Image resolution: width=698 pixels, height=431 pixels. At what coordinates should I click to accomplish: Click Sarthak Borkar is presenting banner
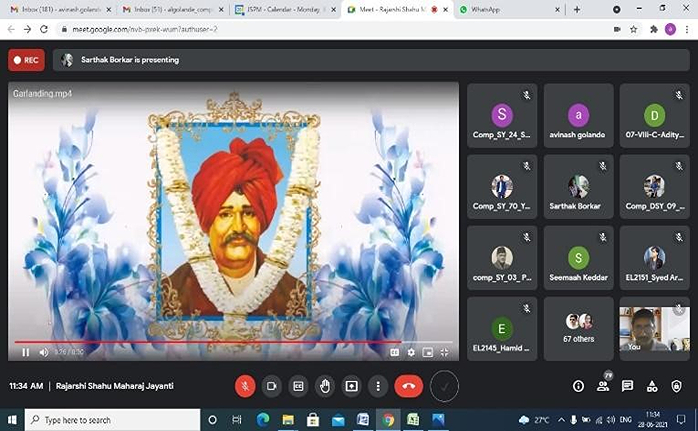click(x=371, y=60)
